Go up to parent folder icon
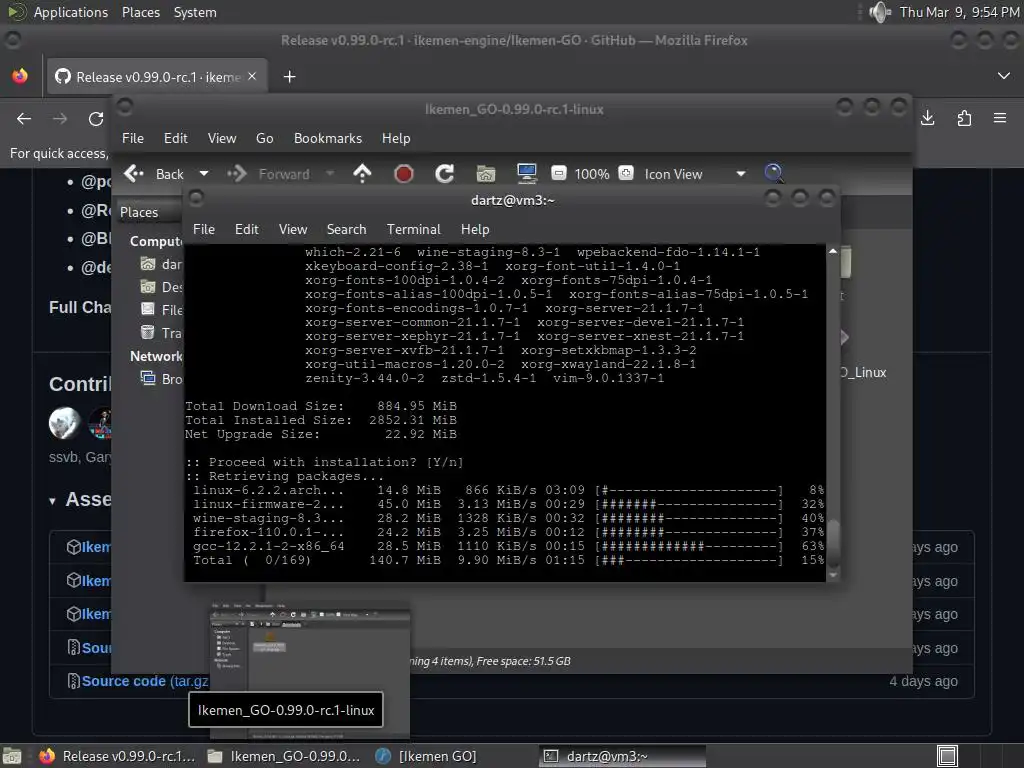This screenshot has height=768, width=1024. (362, 174)
